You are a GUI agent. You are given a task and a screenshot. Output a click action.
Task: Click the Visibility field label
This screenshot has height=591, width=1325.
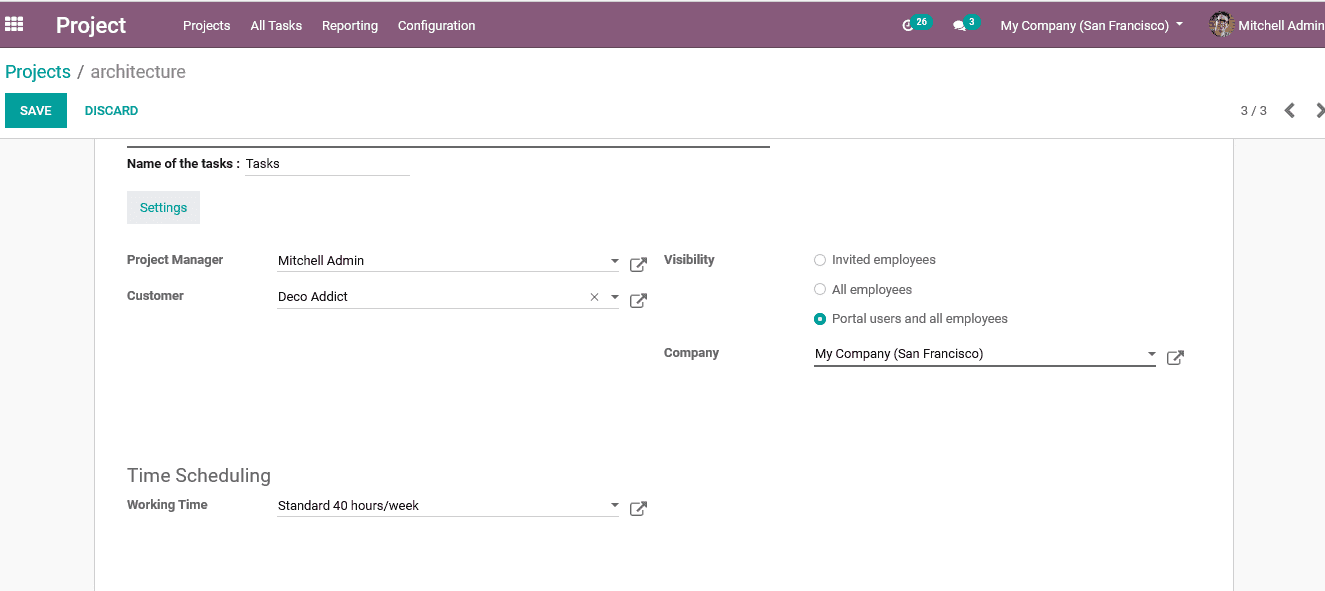point(689,260)
